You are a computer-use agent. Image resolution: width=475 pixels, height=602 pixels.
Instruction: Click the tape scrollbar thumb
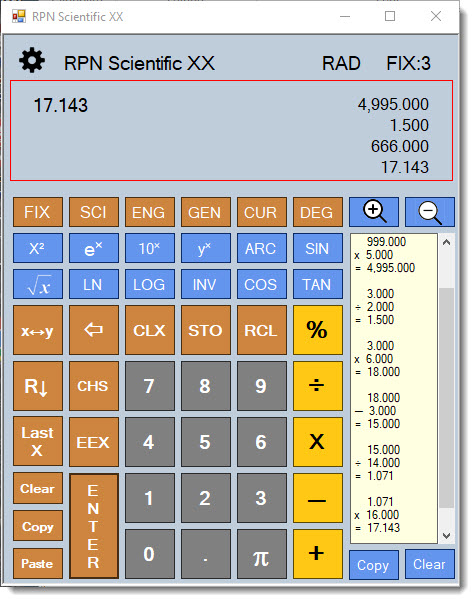pyautogui.click(x=446, y=397)
